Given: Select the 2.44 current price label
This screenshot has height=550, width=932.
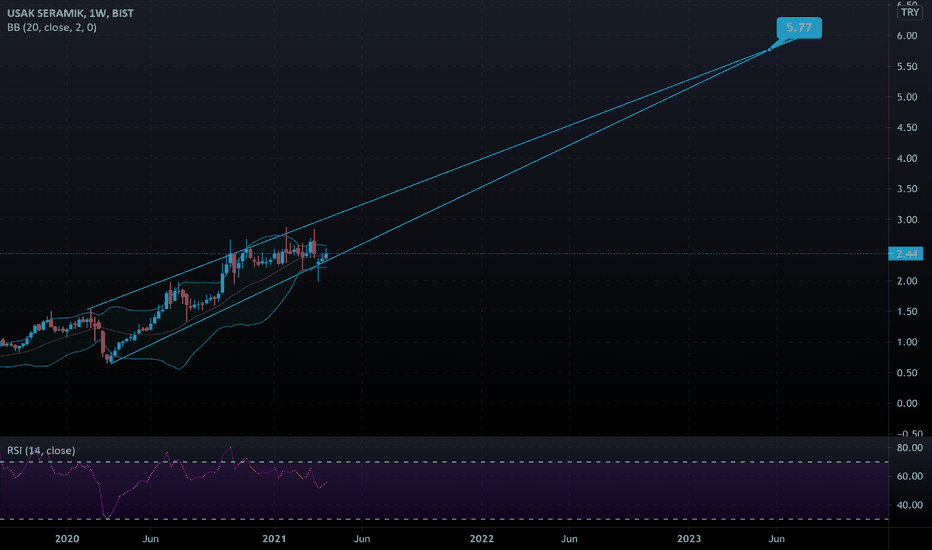Looking at the screenshot, I should click(x=906, y=254).
